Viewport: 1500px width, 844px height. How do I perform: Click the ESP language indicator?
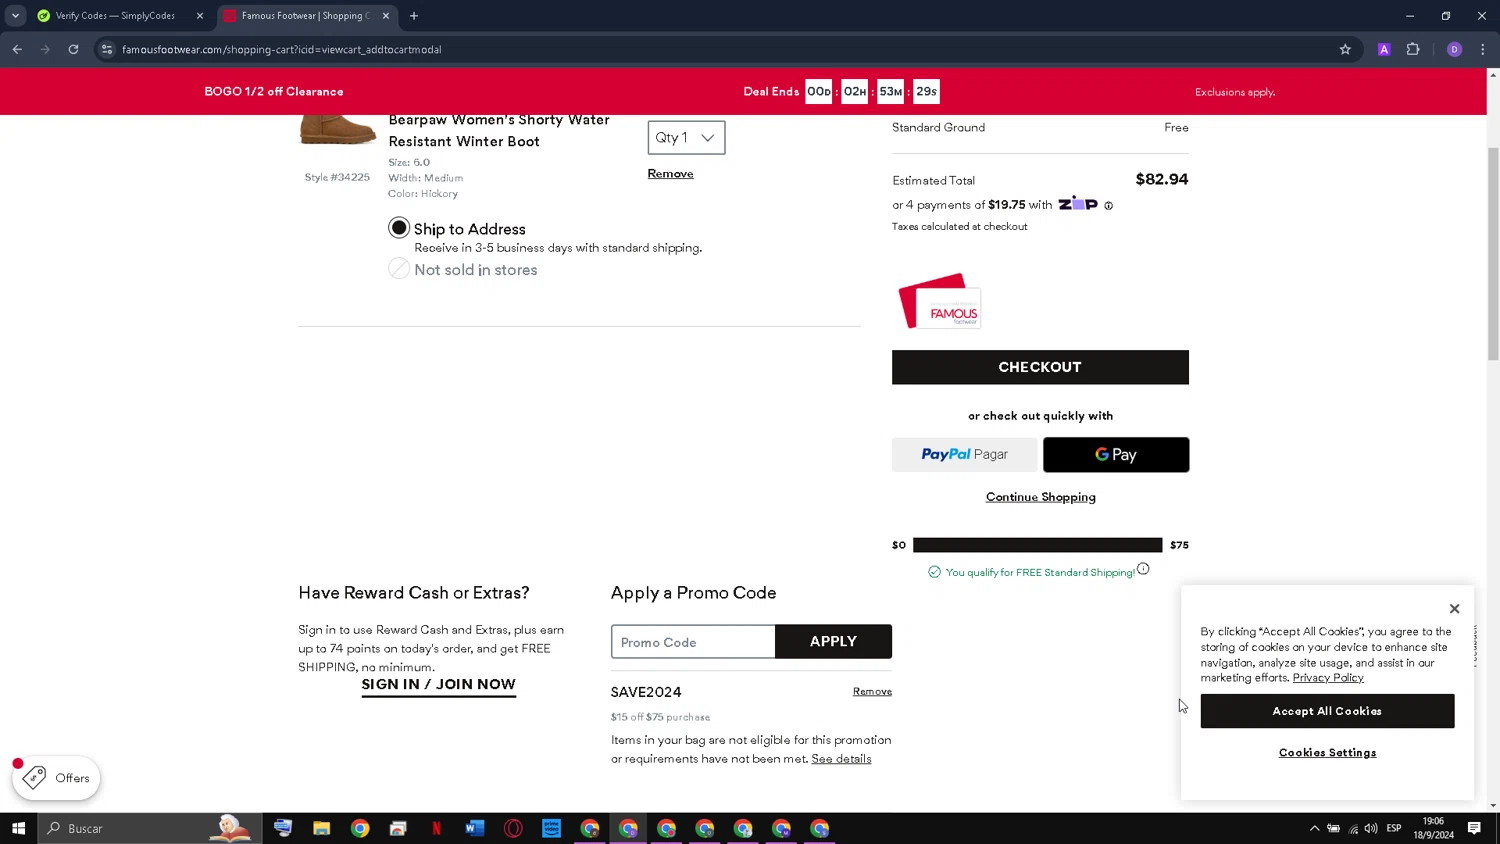pos(1394,828)
